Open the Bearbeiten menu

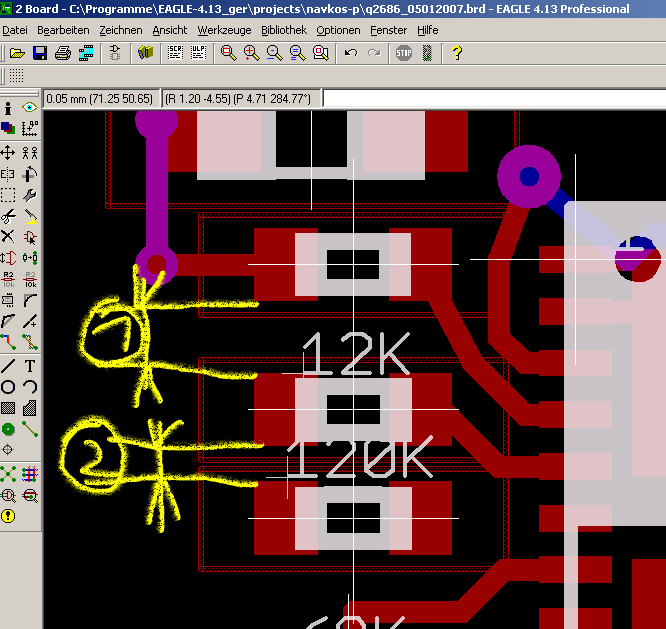click(x=63, y=30)
